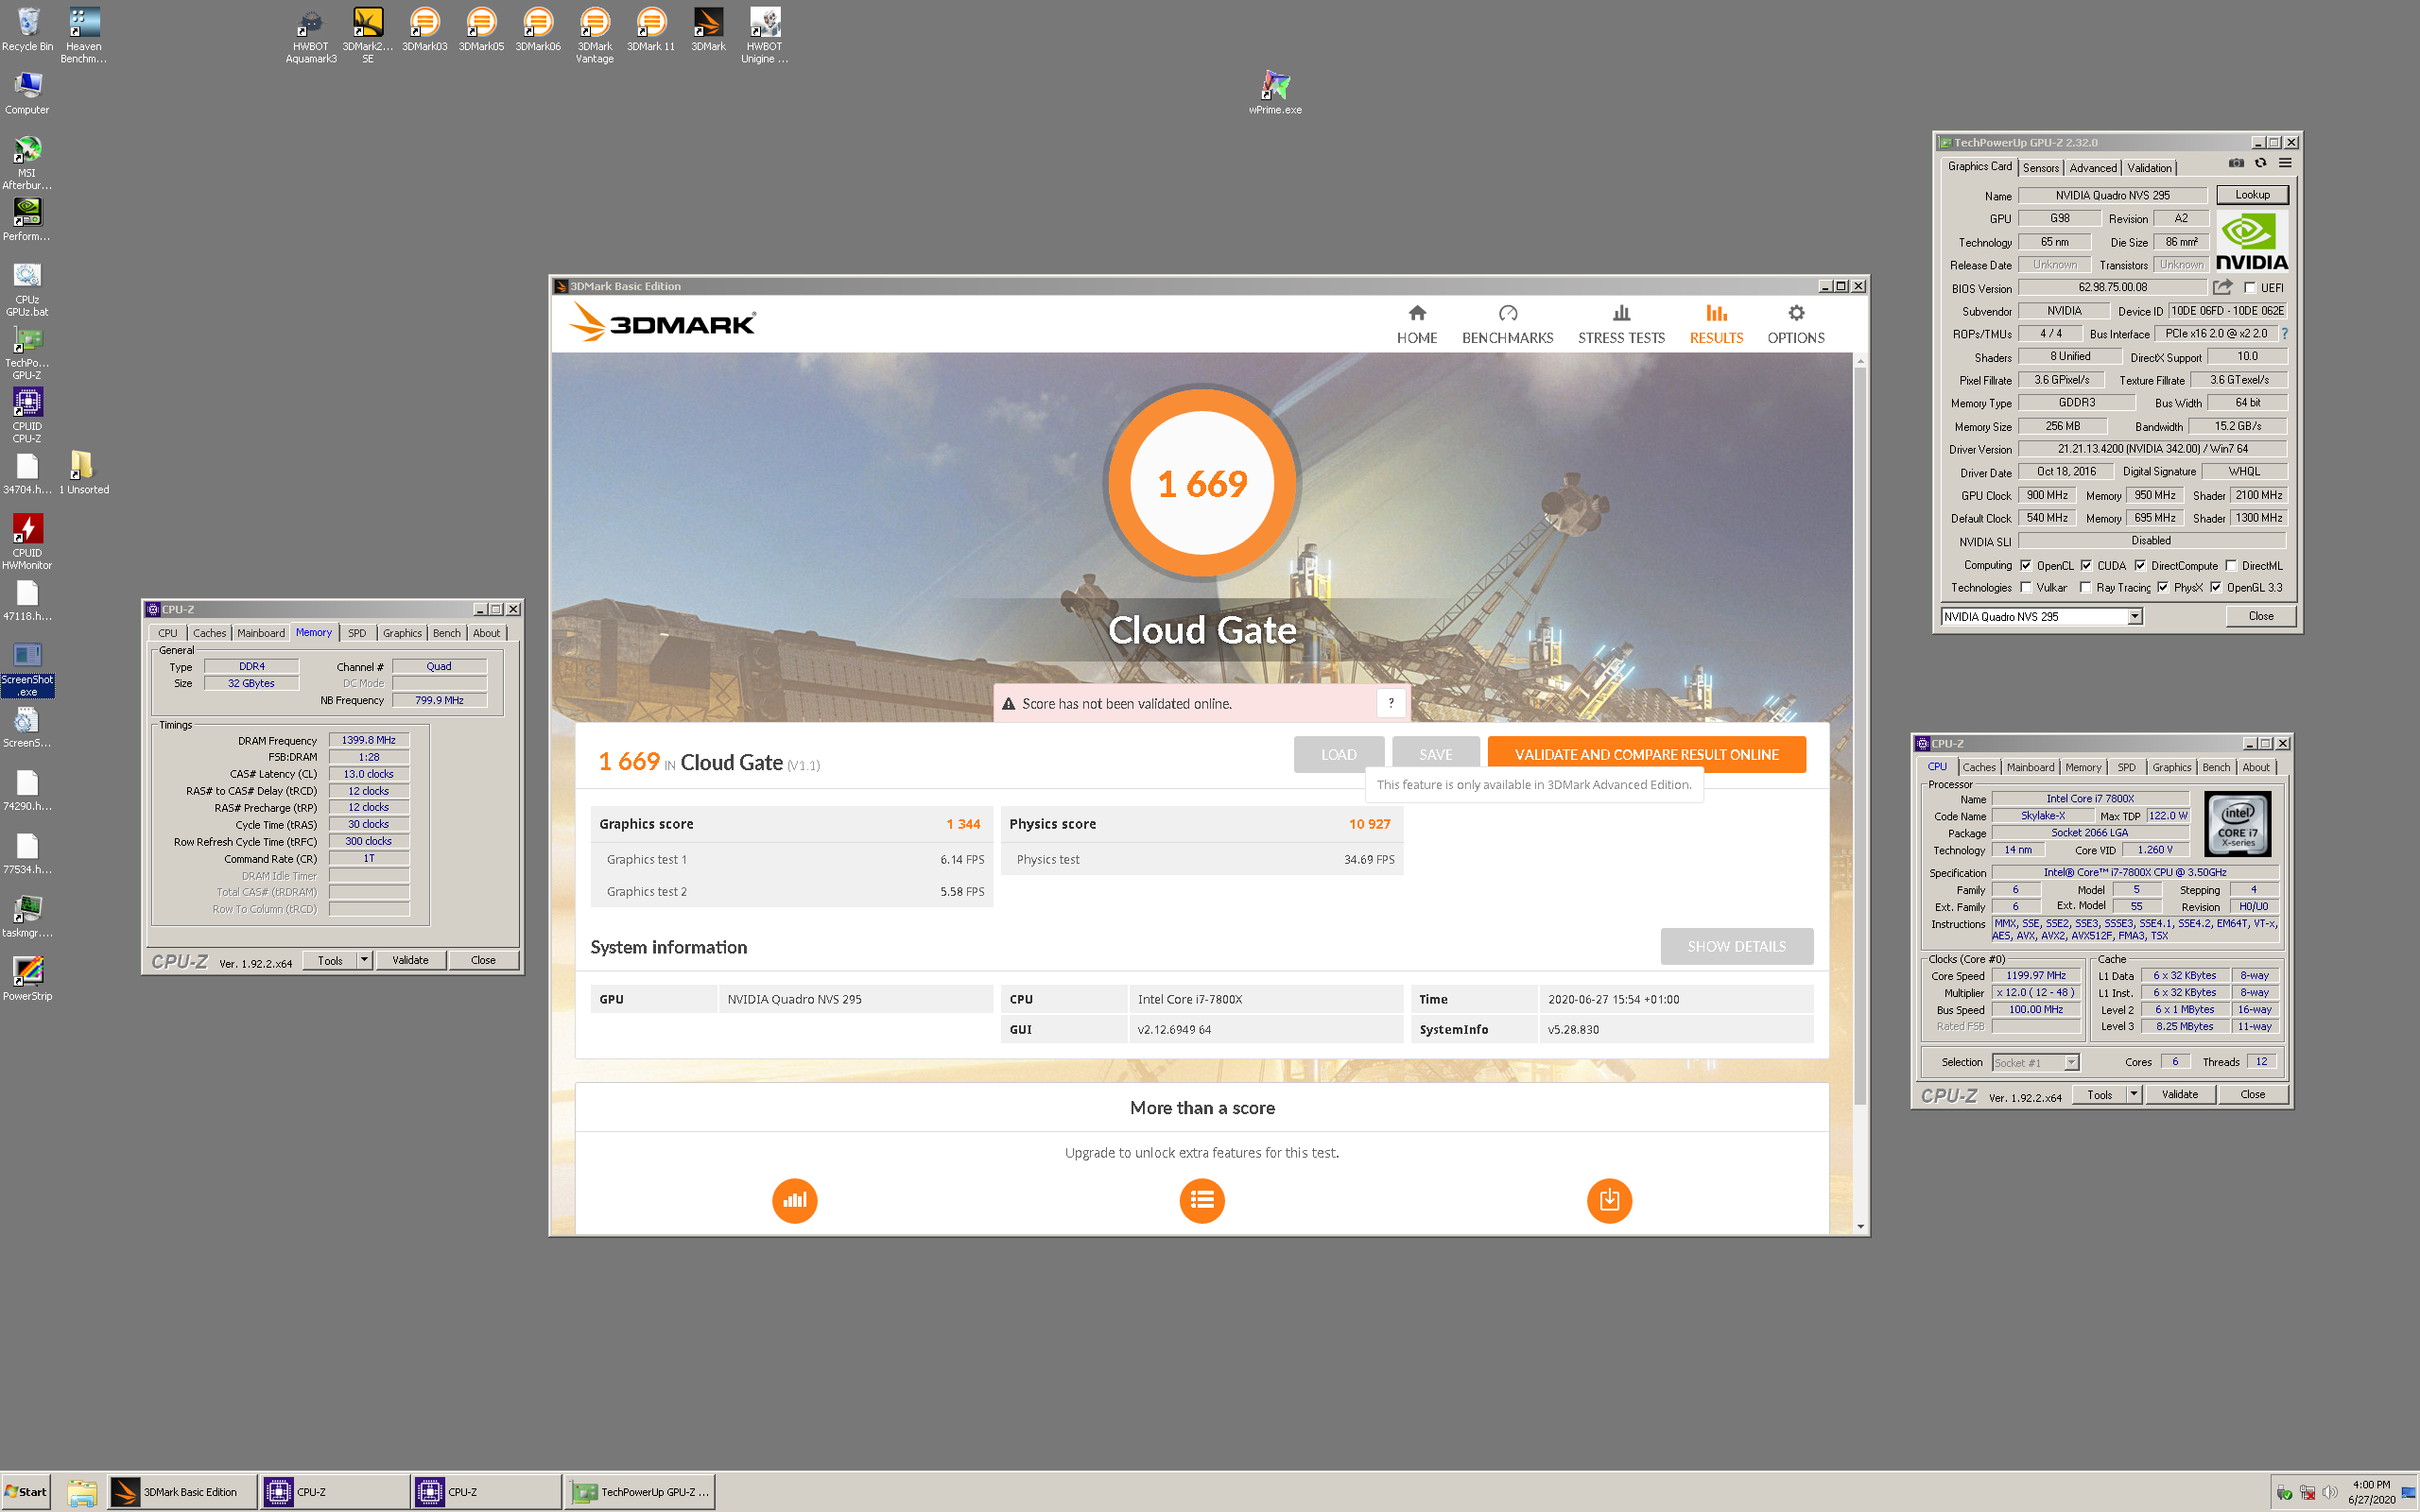Click the 3DMark vertical scrollbar thumb
This screenshot has height=1512, width=2420.
click(1860, 736)
